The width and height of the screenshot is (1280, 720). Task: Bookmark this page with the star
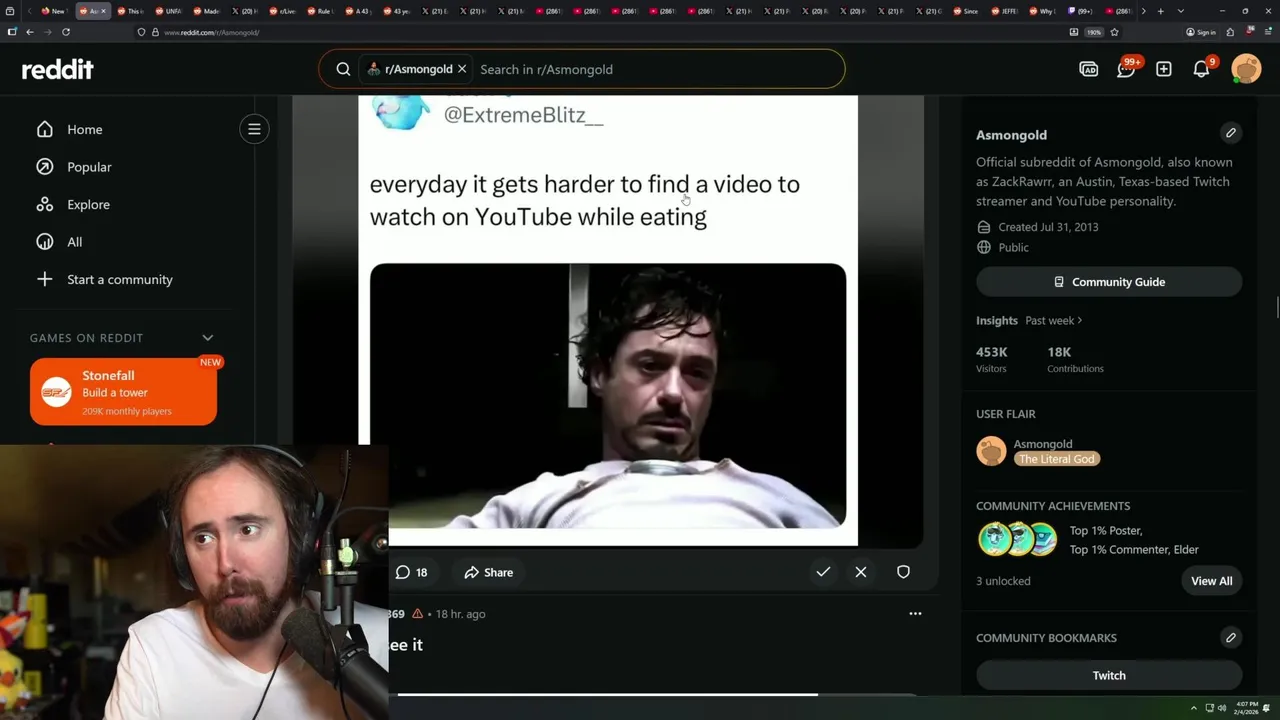1114,32
